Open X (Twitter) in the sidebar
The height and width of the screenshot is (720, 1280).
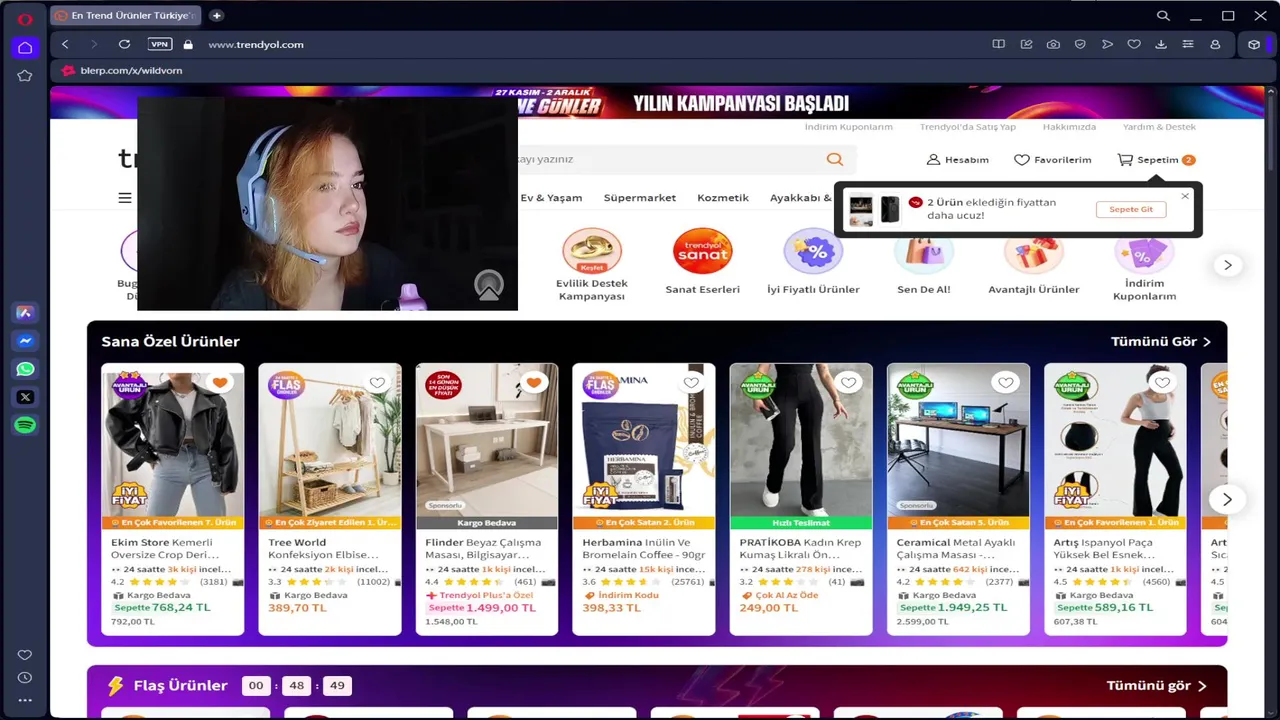point(25,397)
